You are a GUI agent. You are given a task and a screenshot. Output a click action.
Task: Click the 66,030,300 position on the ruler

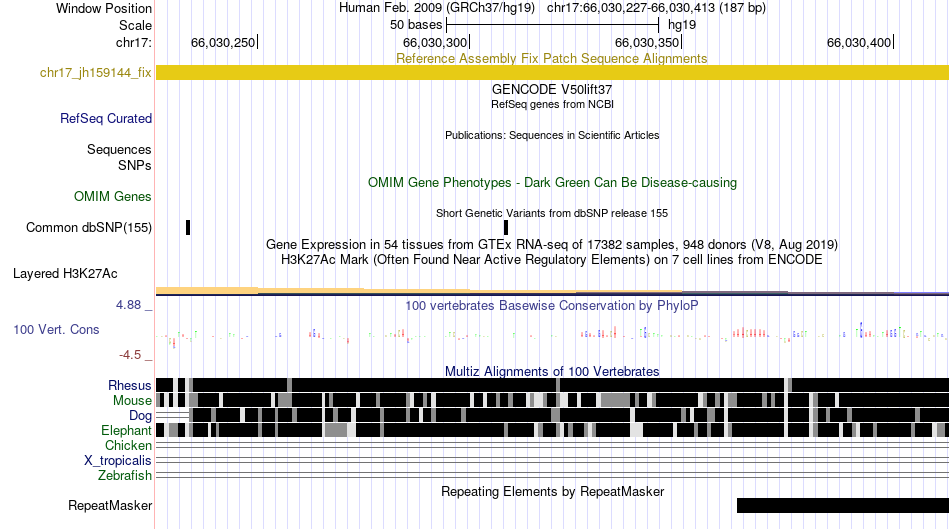(436, 42)
